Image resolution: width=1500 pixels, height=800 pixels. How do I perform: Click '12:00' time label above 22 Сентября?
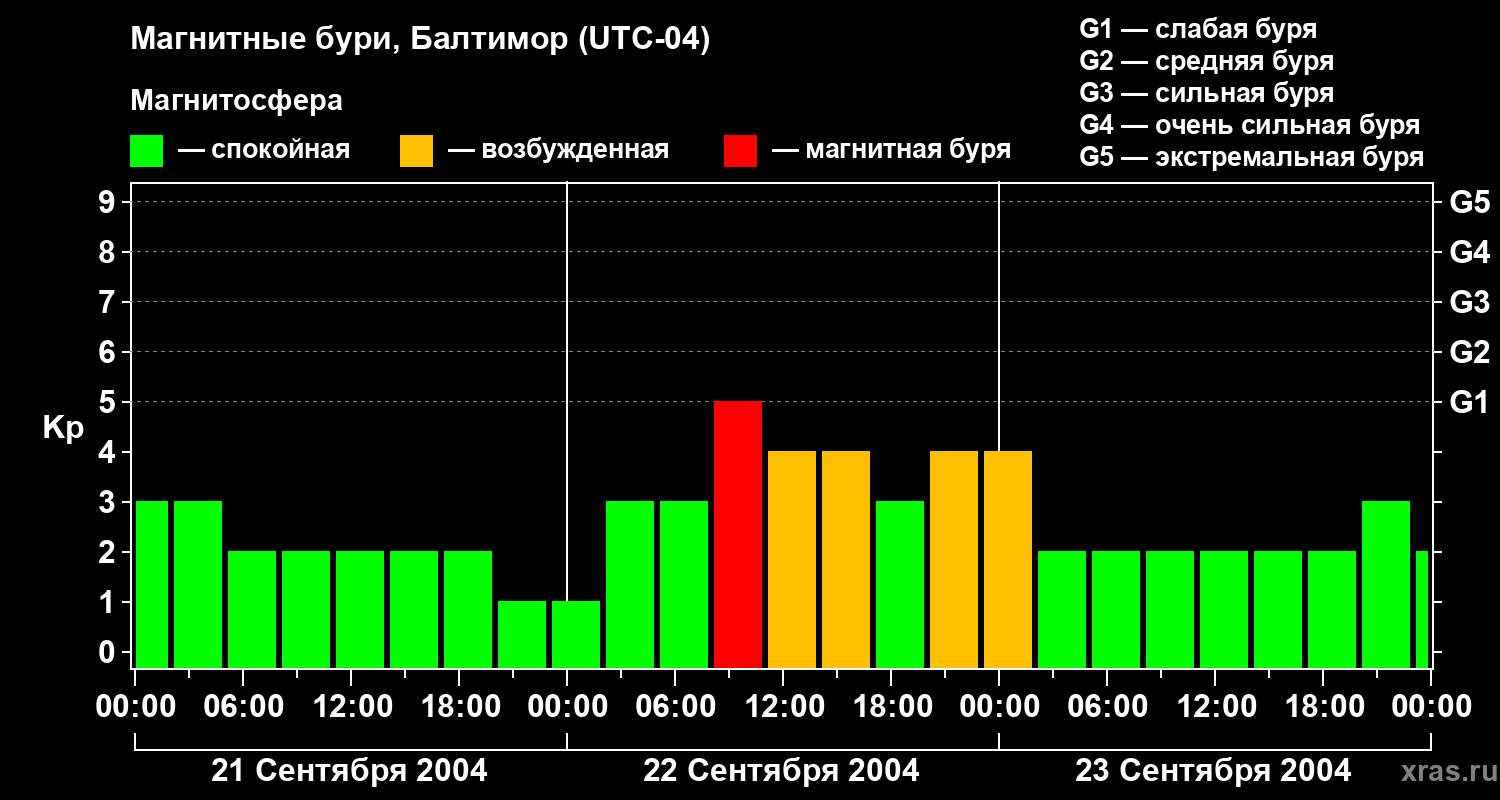(x=785, y=708)
